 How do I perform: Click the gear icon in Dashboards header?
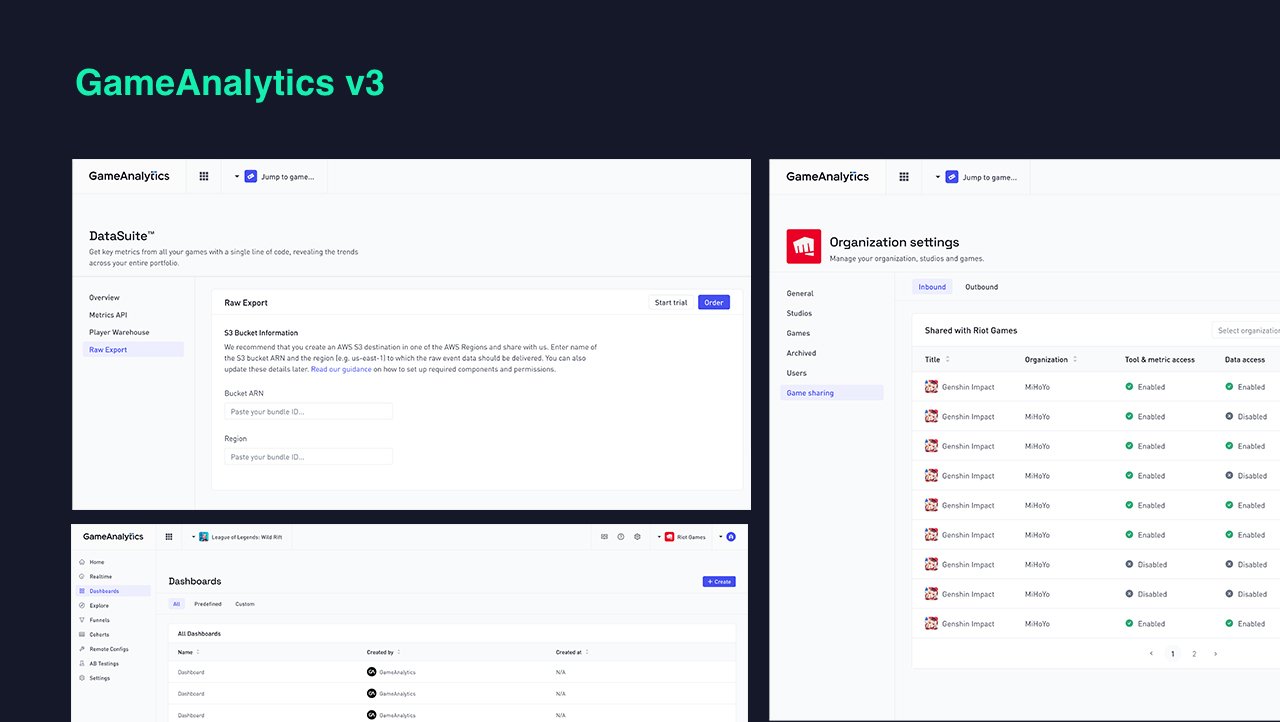(x=638, y=537)
